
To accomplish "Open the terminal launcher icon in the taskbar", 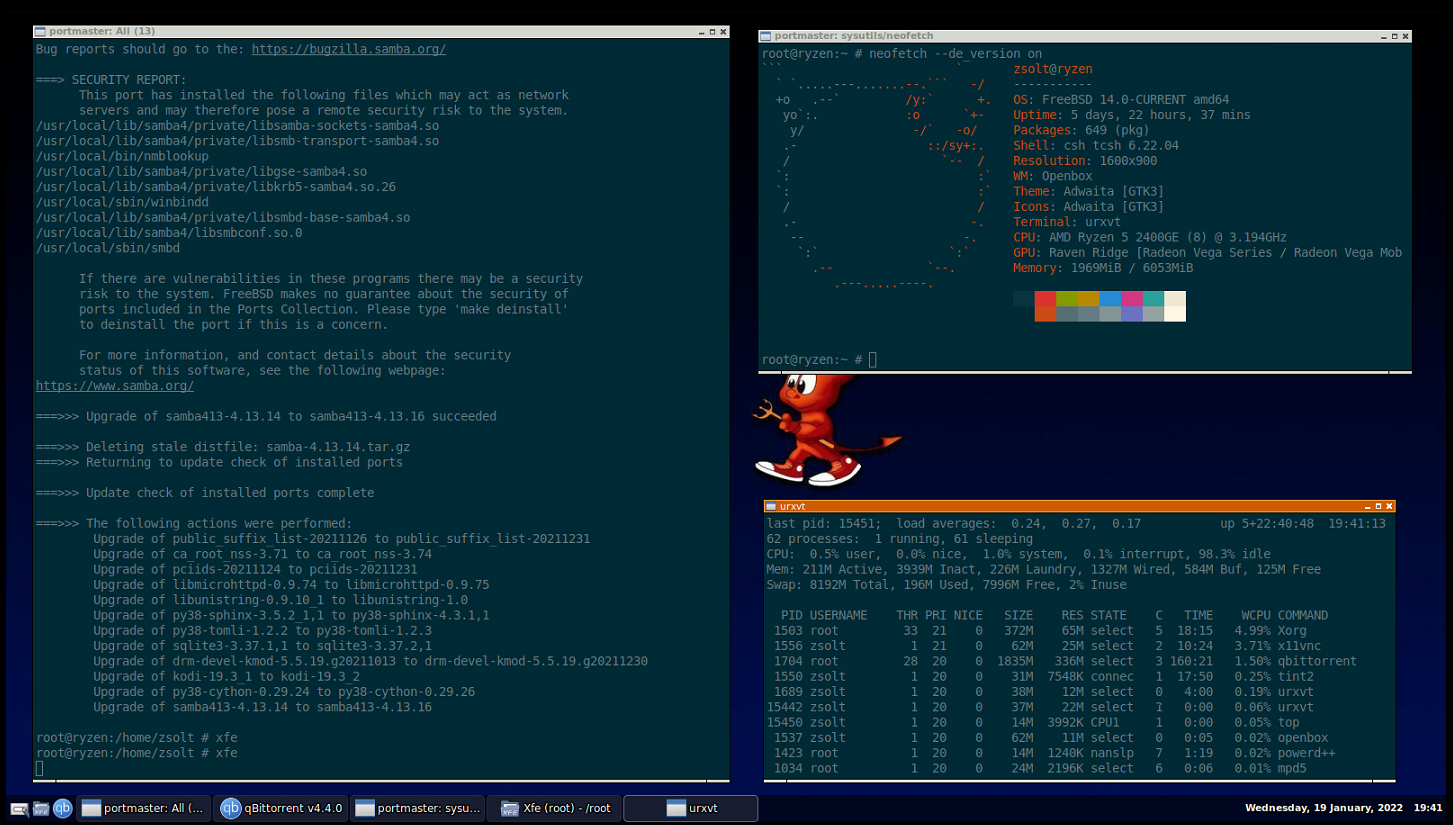I will pyautogui.click(x=19, y=808).
